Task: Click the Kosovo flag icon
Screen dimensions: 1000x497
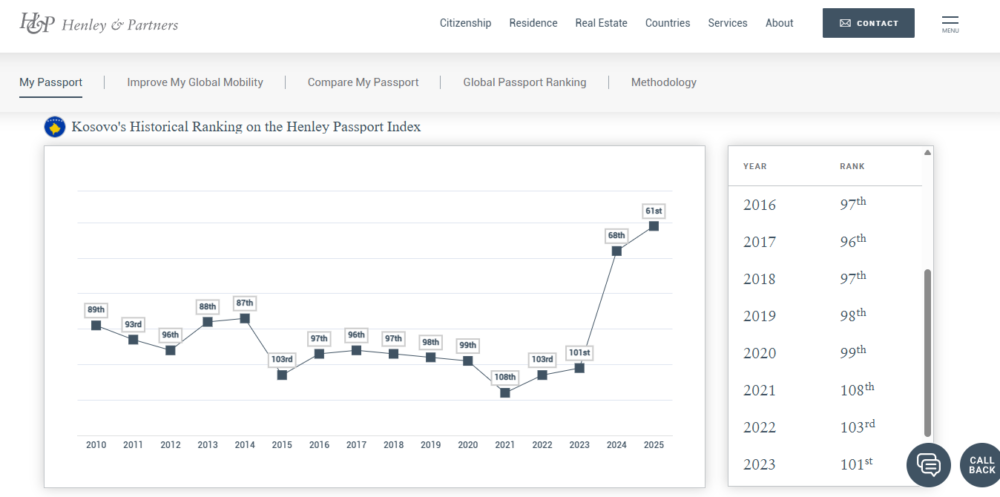Action: (55, 127)
